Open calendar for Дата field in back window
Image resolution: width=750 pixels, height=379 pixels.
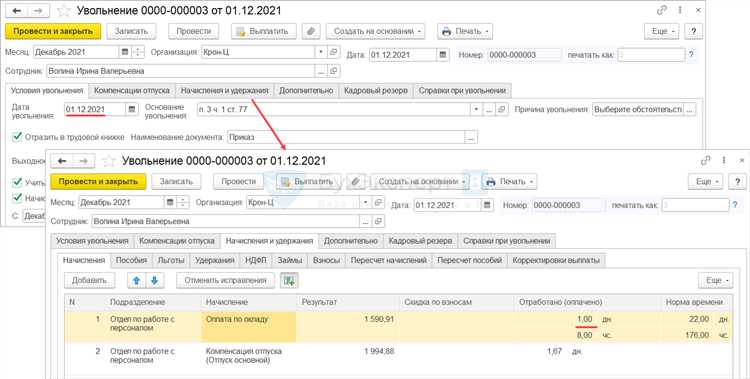443,55
